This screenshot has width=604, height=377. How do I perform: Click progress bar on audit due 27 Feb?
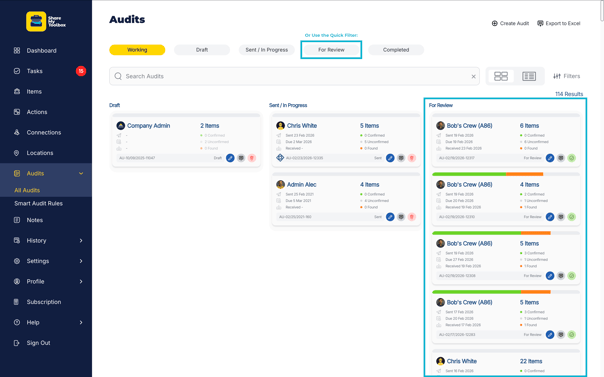point(506,233)
